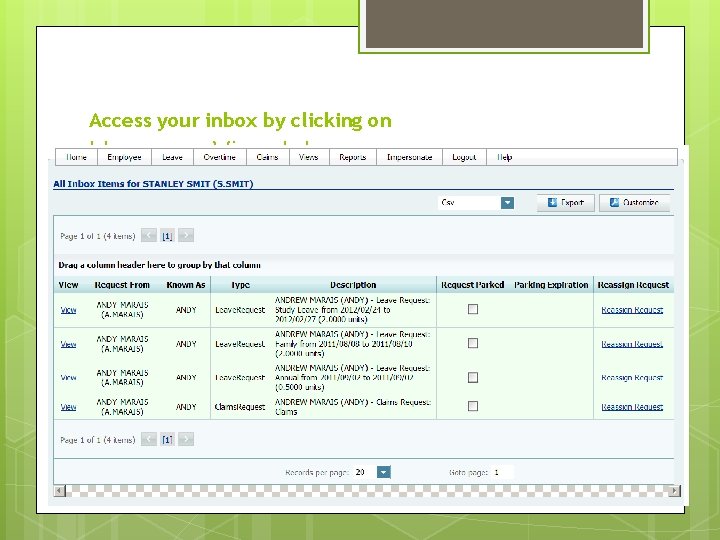The width and height of the screenshot is (720, 540).
Task: Sort by Reassign Request column header
Action: [633, 285]
